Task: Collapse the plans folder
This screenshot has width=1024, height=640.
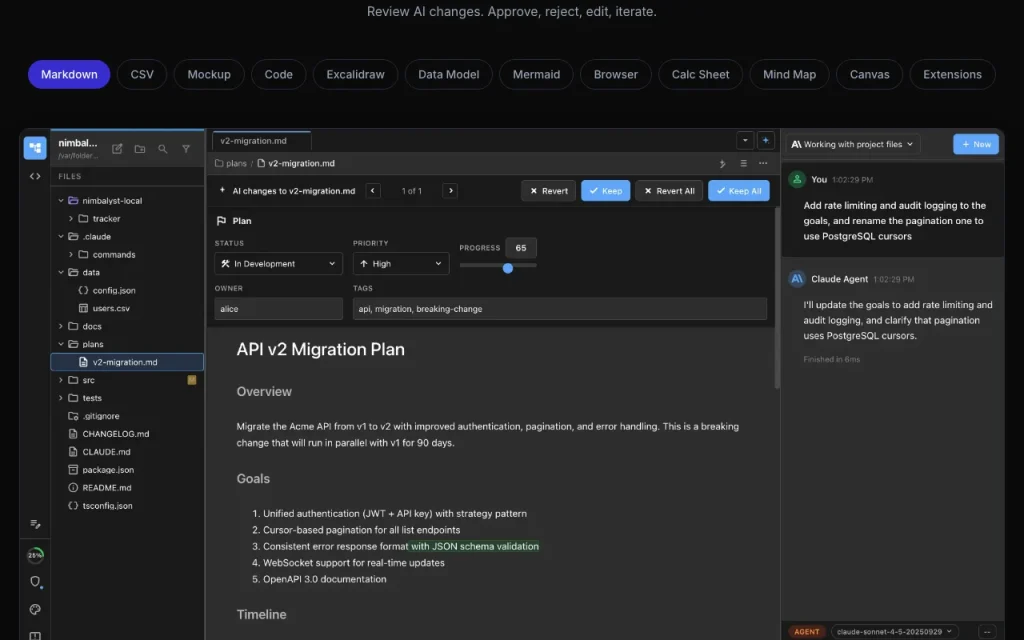Action: (x=61, y=344)
